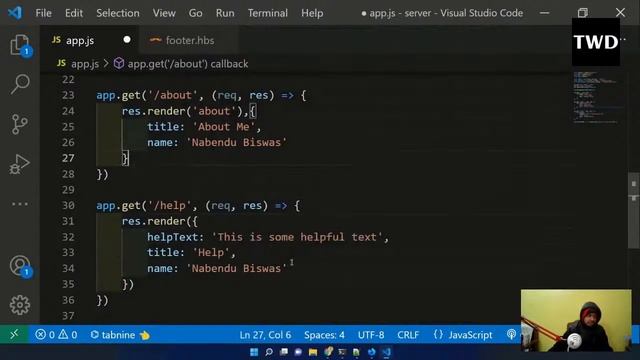The height and width of the screenshot is (360, 640).
Task: Change line endings via CRLF
Action: pos(408,335)
